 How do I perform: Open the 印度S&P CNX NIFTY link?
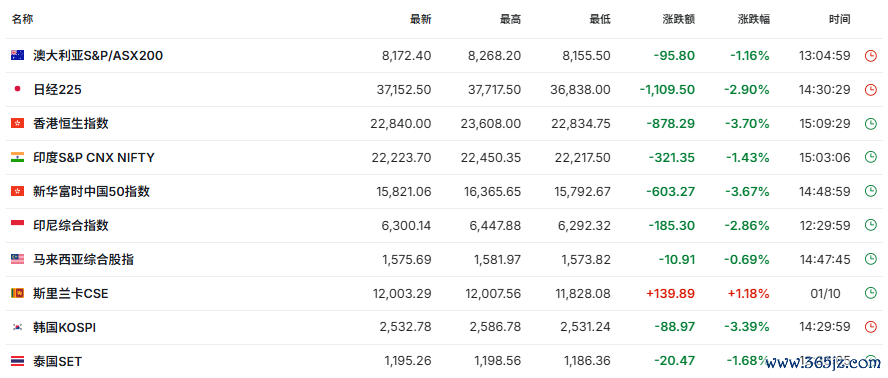[x=93, y=158]
